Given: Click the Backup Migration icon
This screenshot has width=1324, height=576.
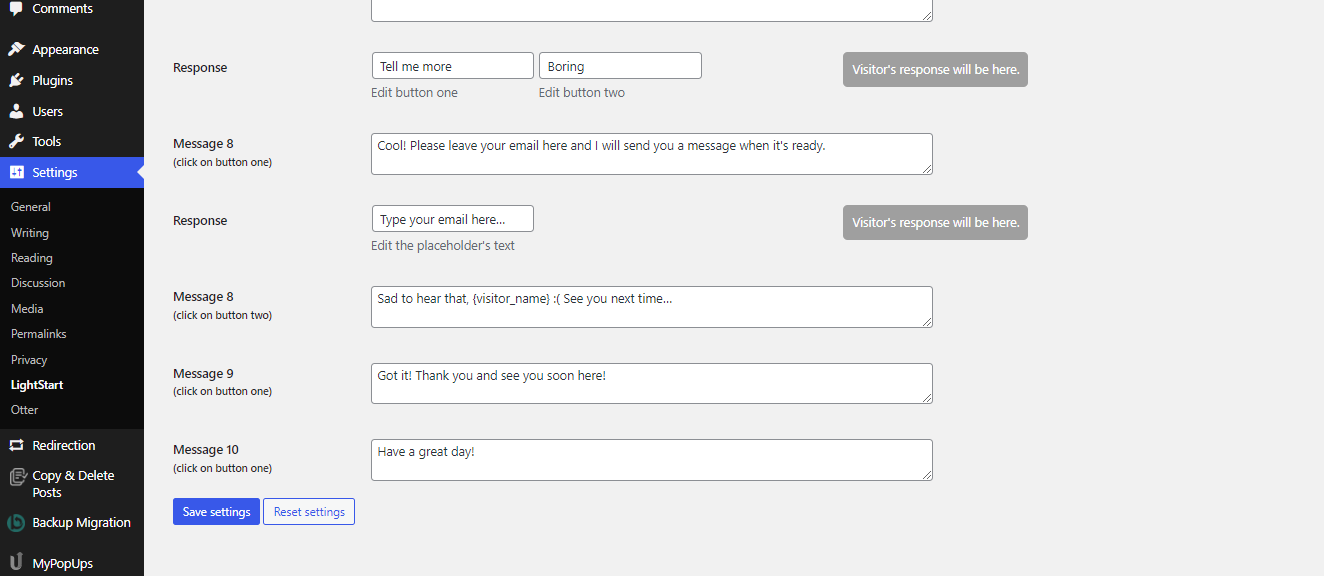Looking at the screenshot, I should coord(16,522).
